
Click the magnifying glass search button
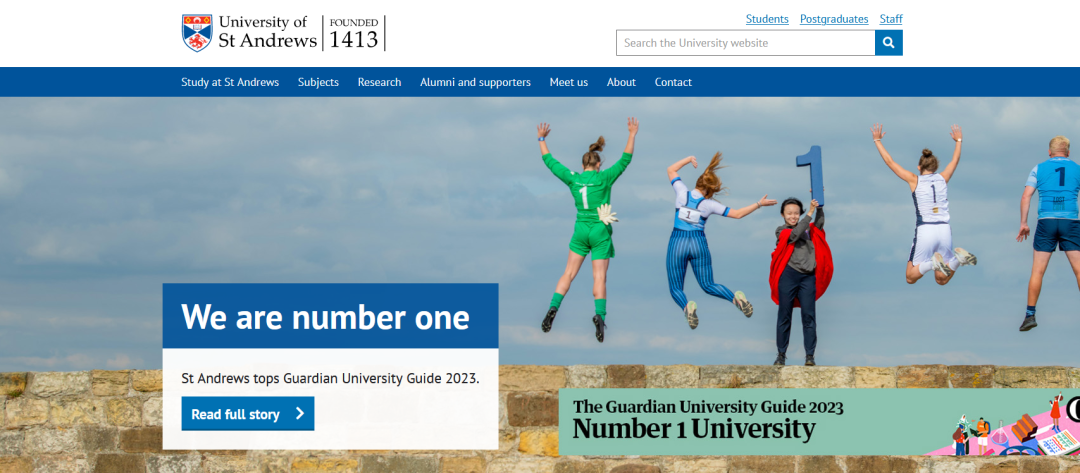click(x=888, y=43)
